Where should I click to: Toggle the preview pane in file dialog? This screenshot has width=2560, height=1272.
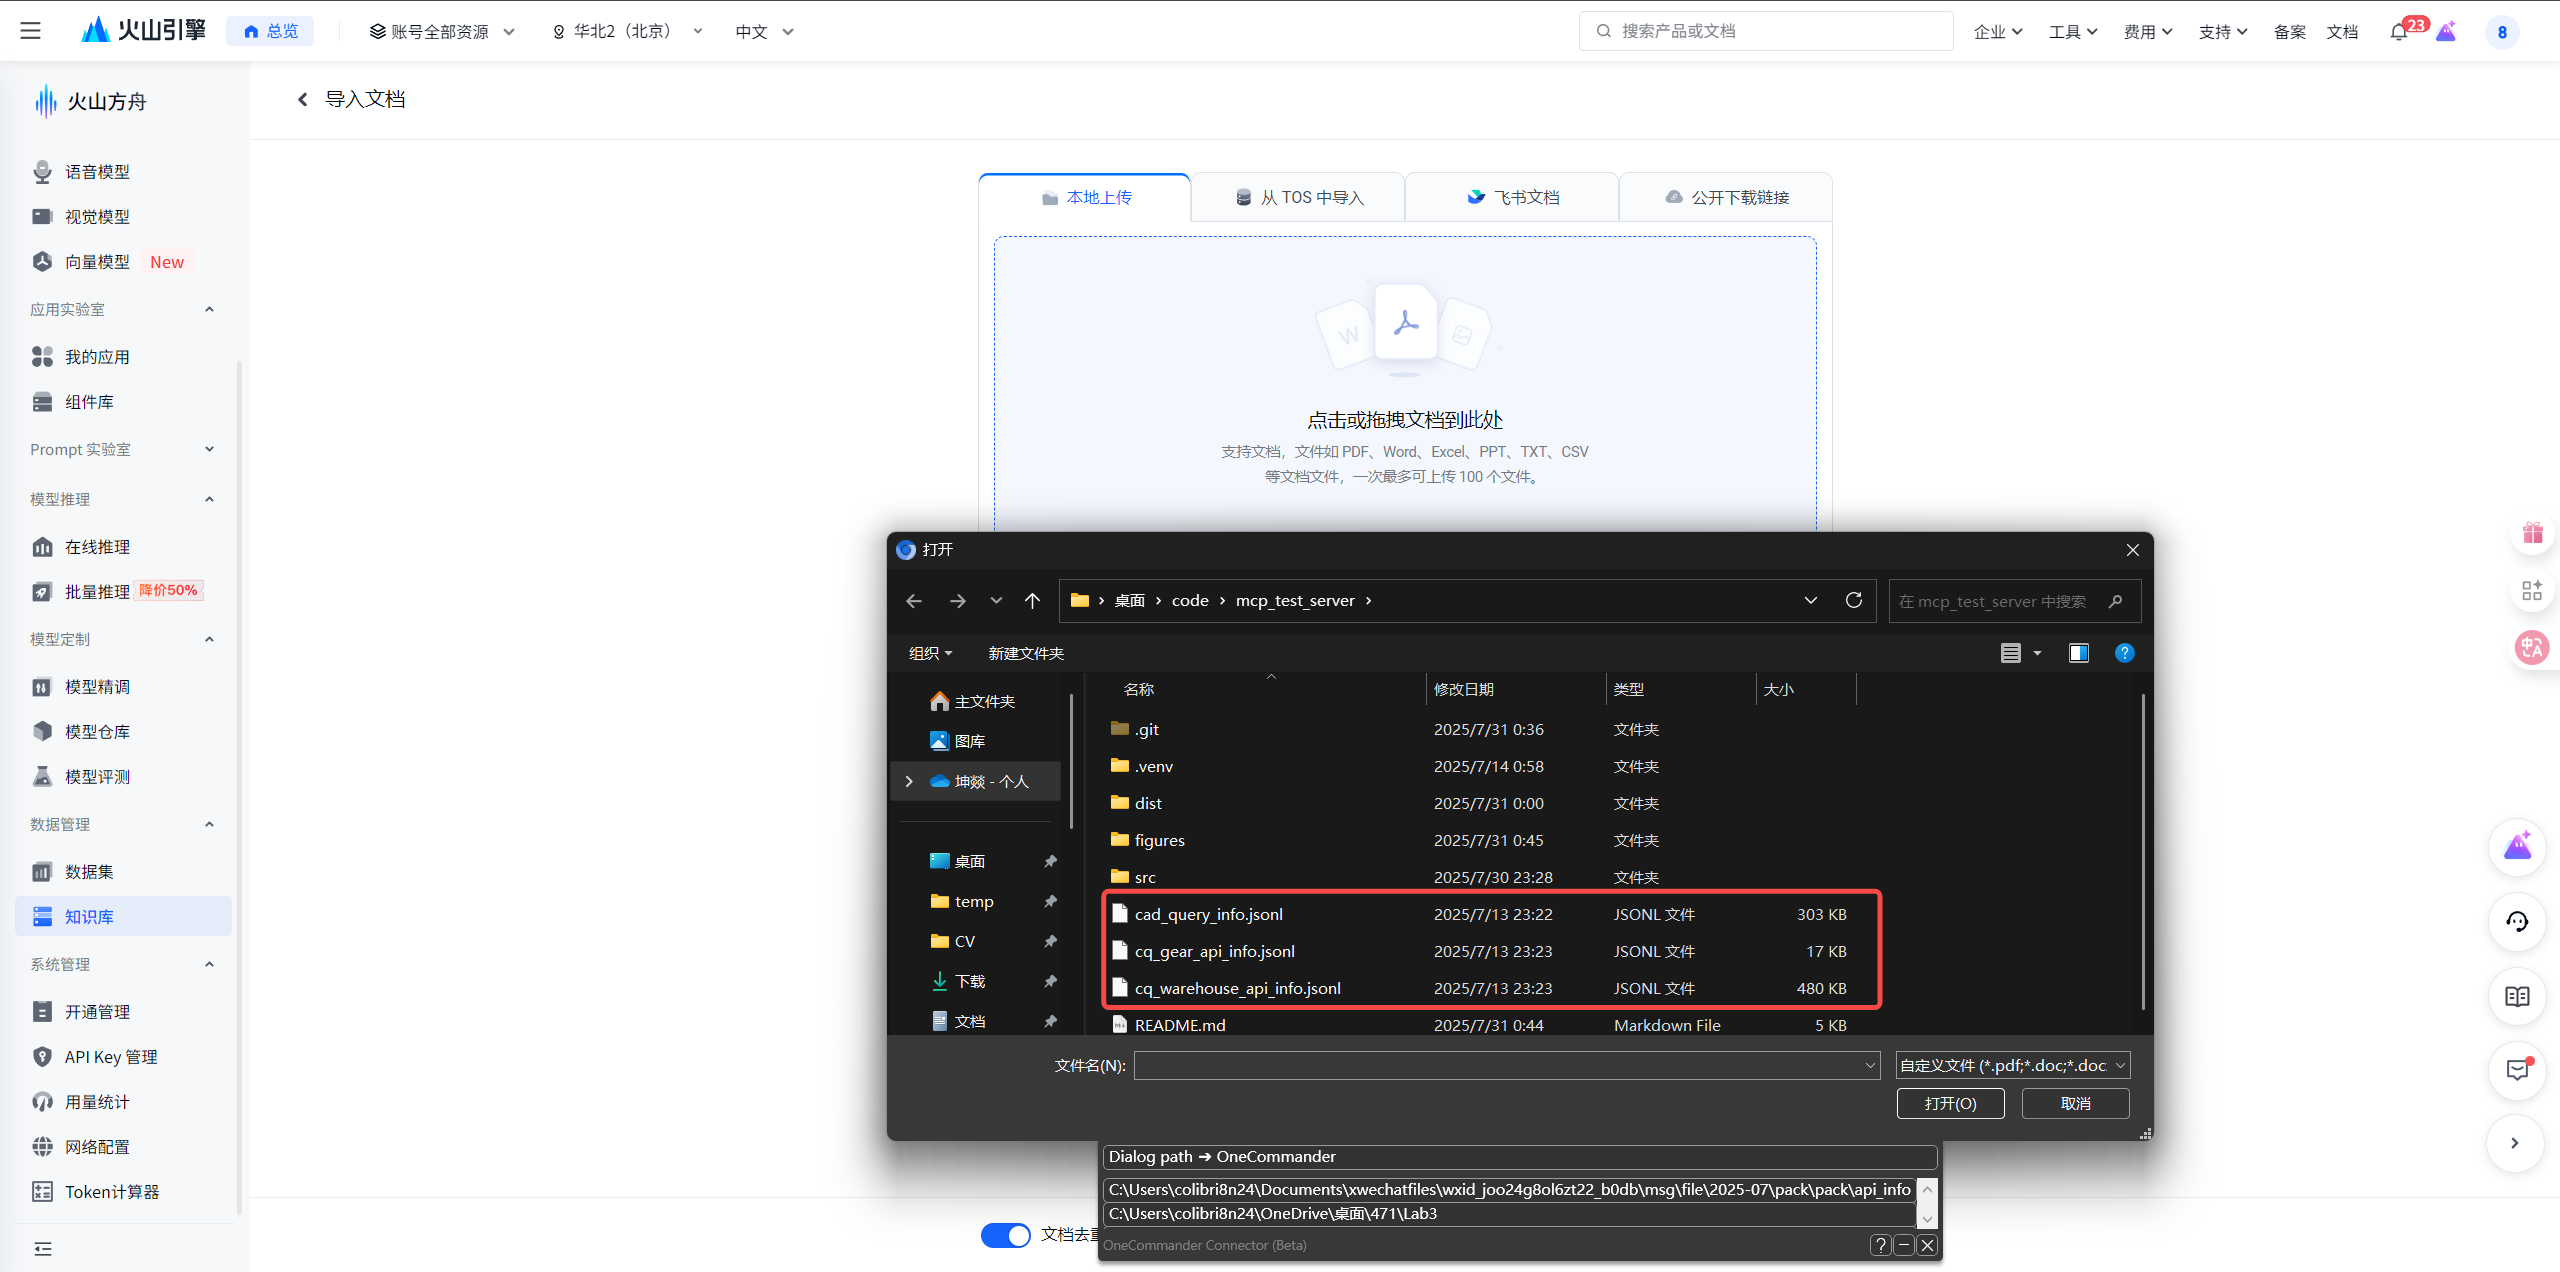[x=2078, y=653]
